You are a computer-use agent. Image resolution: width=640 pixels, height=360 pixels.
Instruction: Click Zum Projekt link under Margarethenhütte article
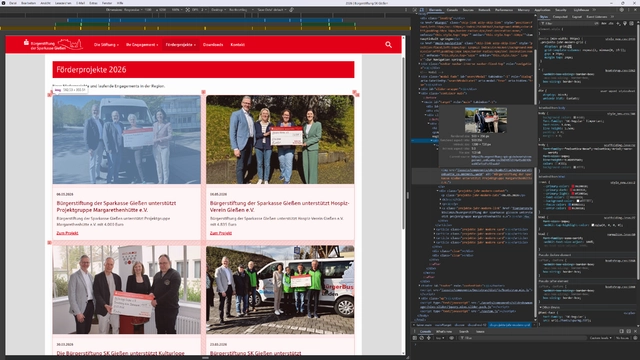[67, 233]
